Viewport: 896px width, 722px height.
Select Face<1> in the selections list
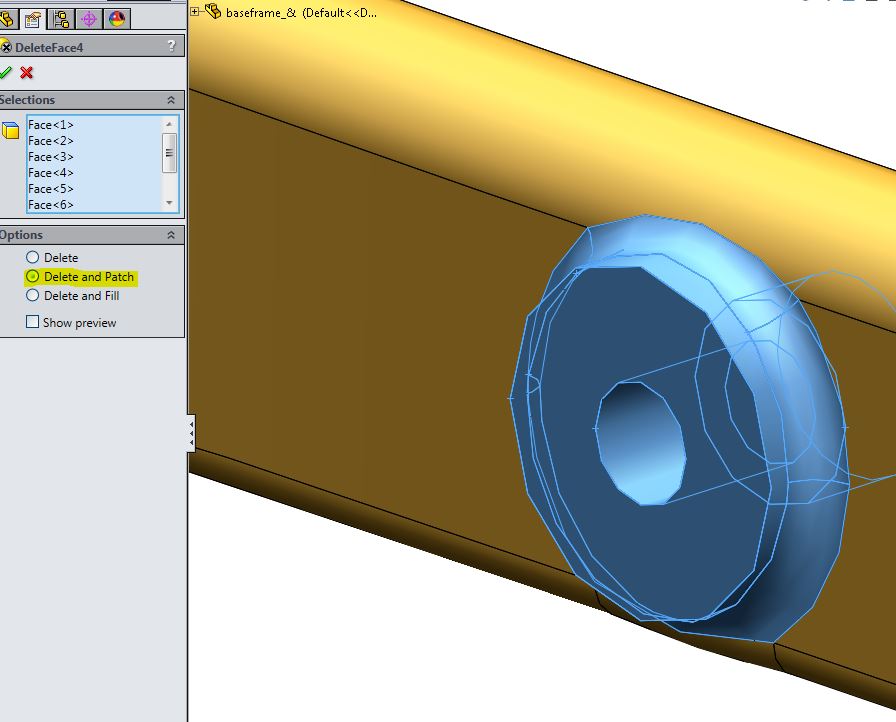(51, 125)
